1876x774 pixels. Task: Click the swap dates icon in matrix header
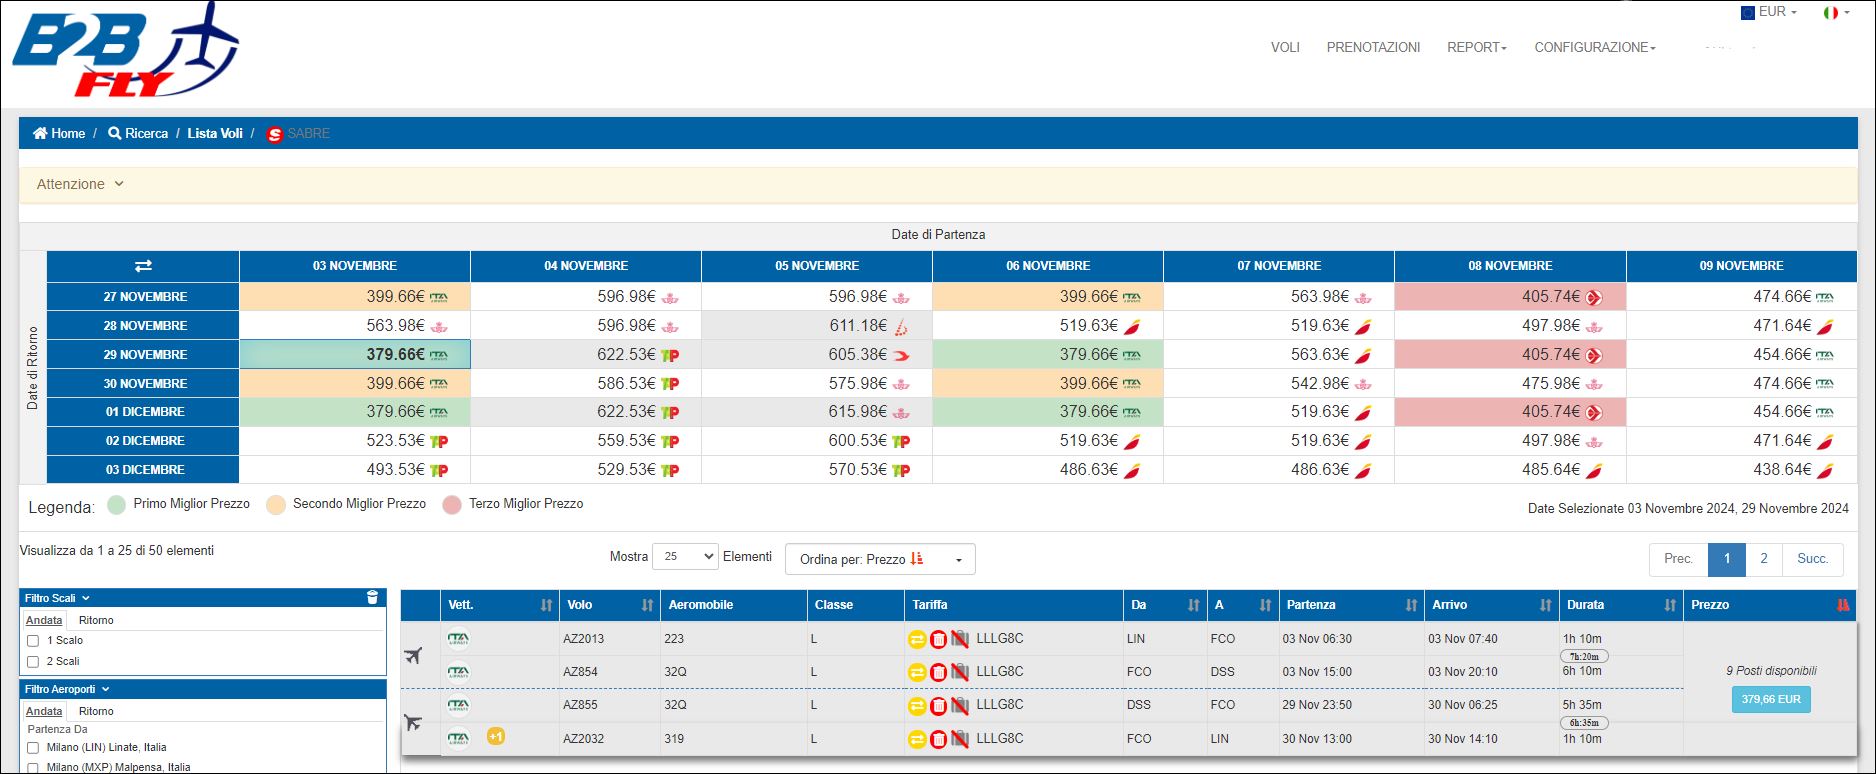pyautogui.click(x=143, y=266)
